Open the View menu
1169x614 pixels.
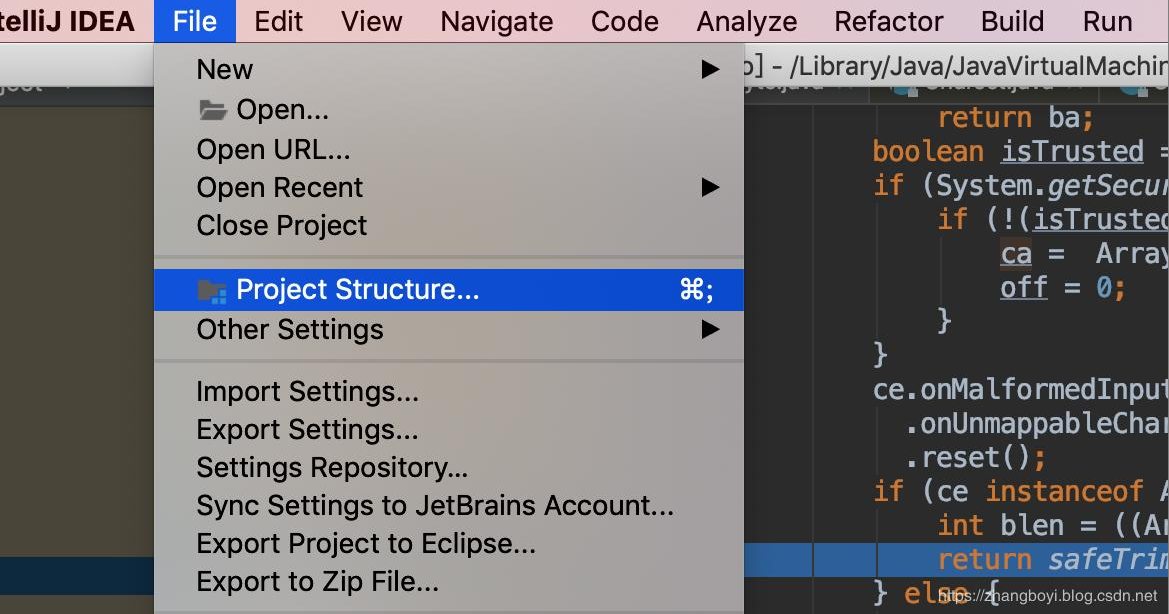(x=371, y=21)
